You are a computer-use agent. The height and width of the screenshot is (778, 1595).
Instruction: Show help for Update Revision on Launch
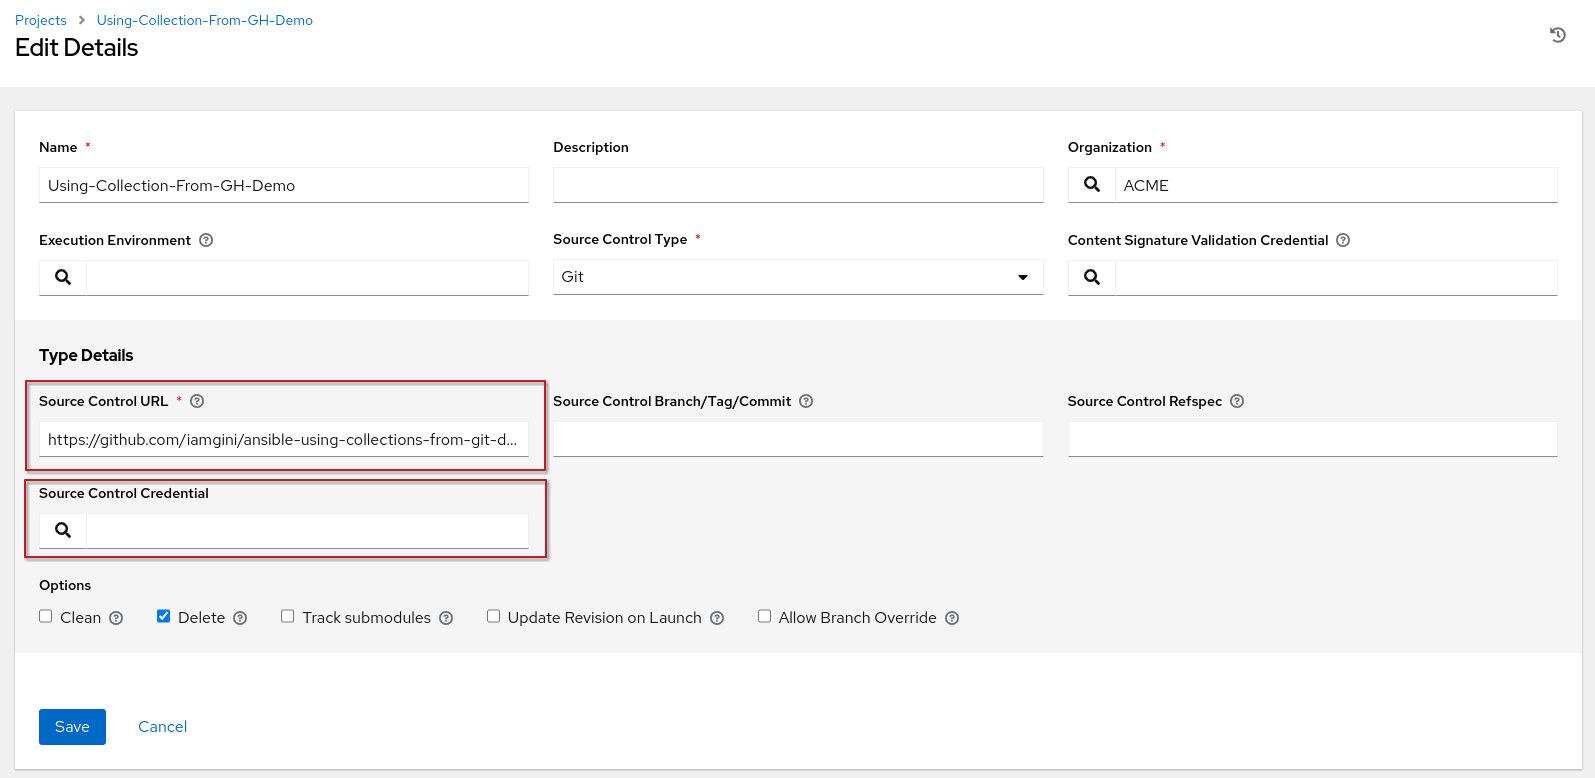pos(717,618)
